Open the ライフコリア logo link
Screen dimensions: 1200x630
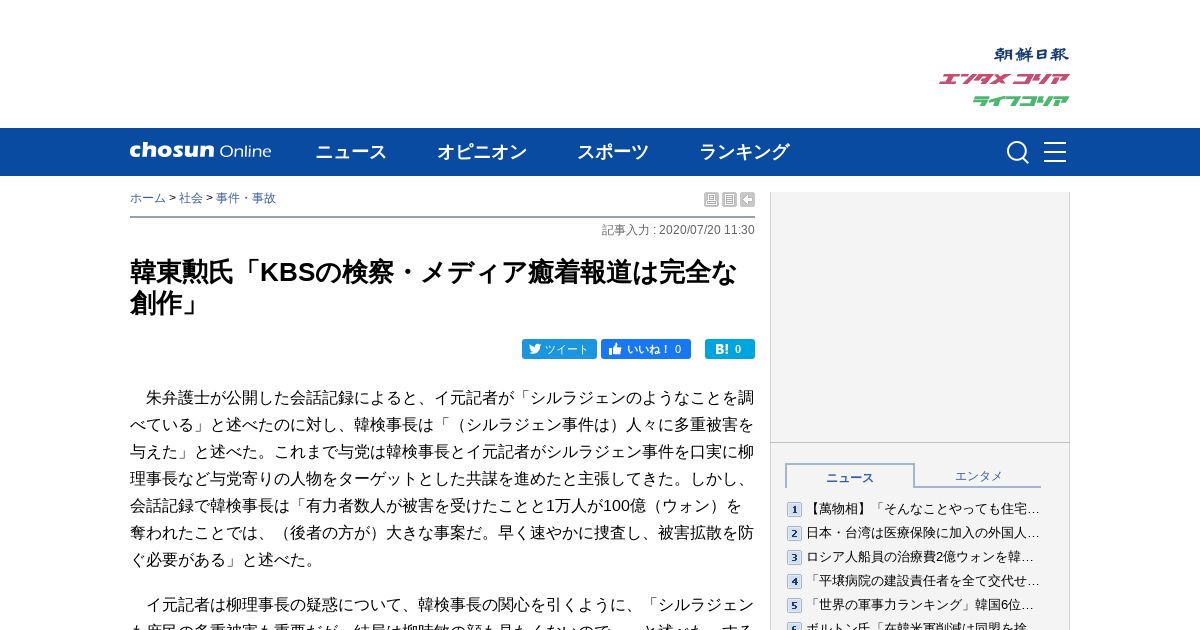1020,100
